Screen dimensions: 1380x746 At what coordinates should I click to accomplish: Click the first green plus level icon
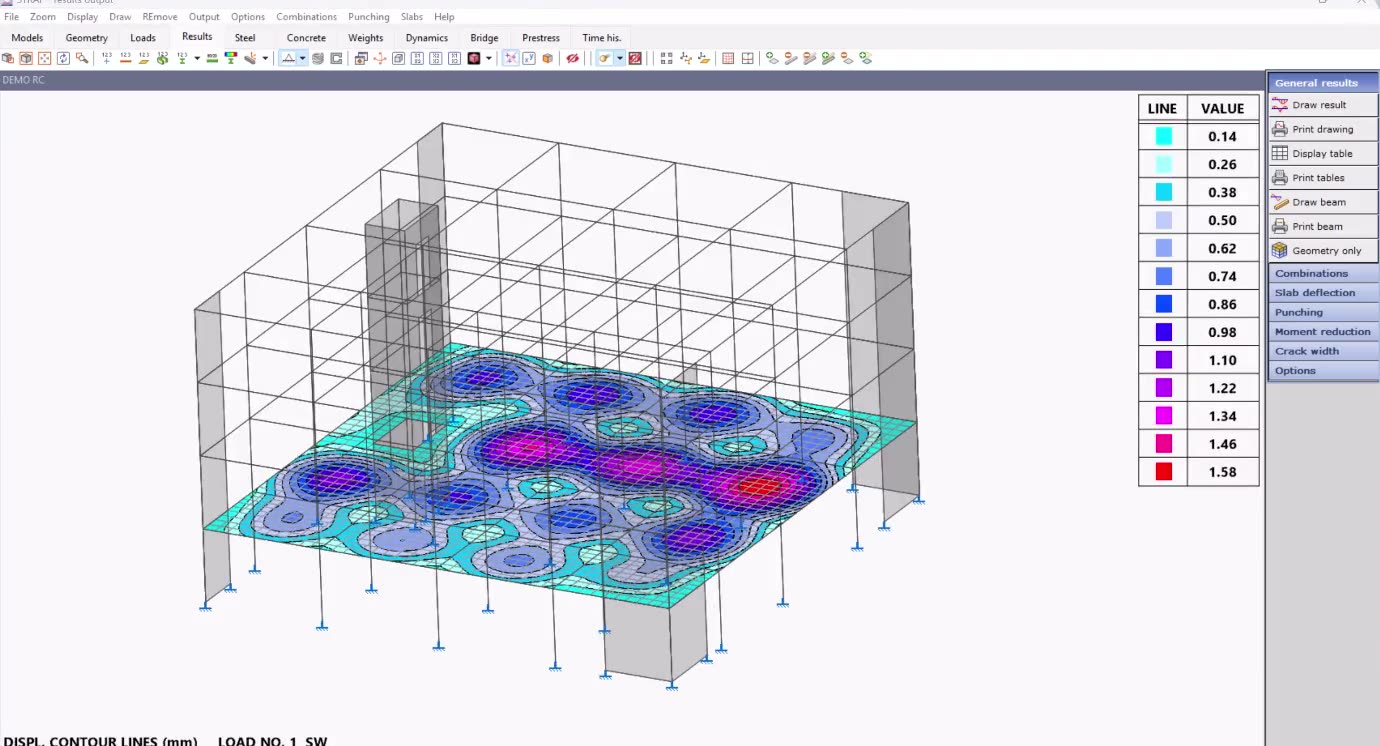(772, 58)
